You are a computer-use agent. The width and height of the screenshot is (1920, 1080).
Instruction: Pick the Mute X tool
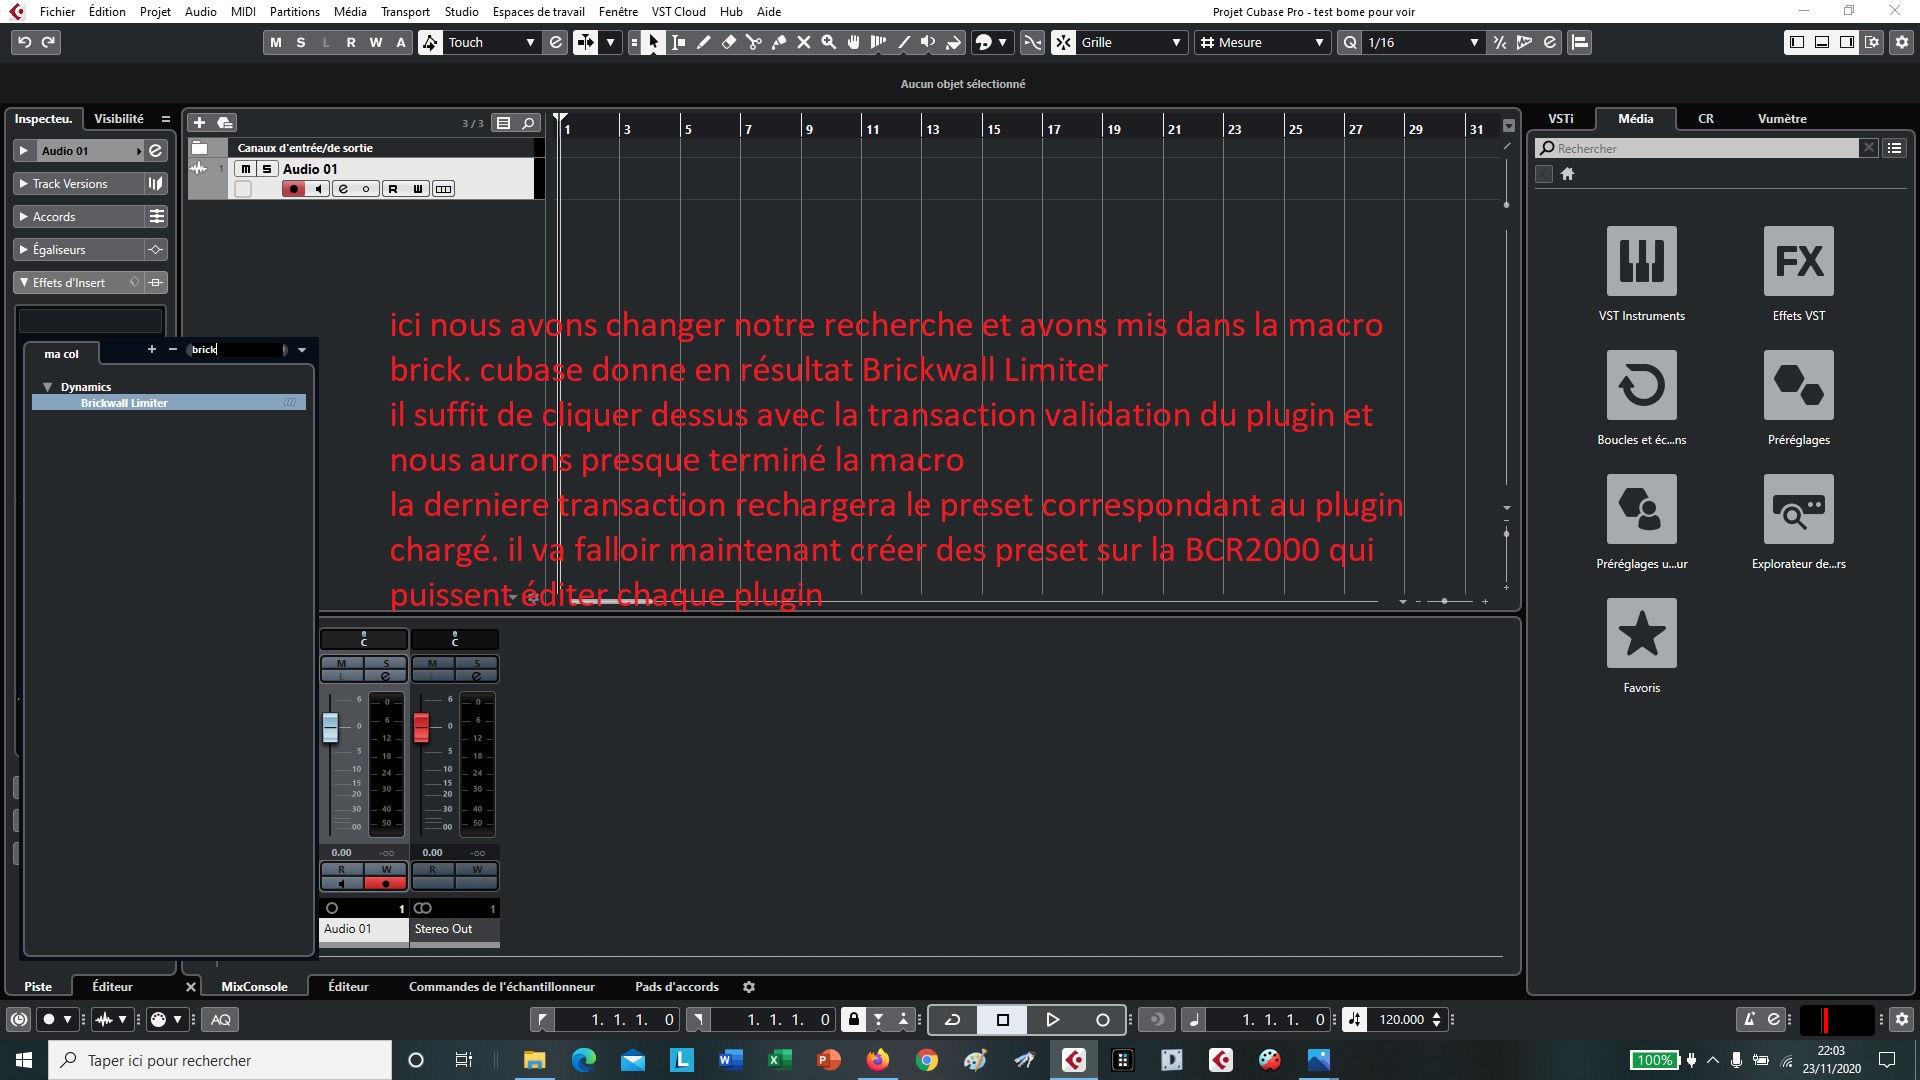(804, 42)
